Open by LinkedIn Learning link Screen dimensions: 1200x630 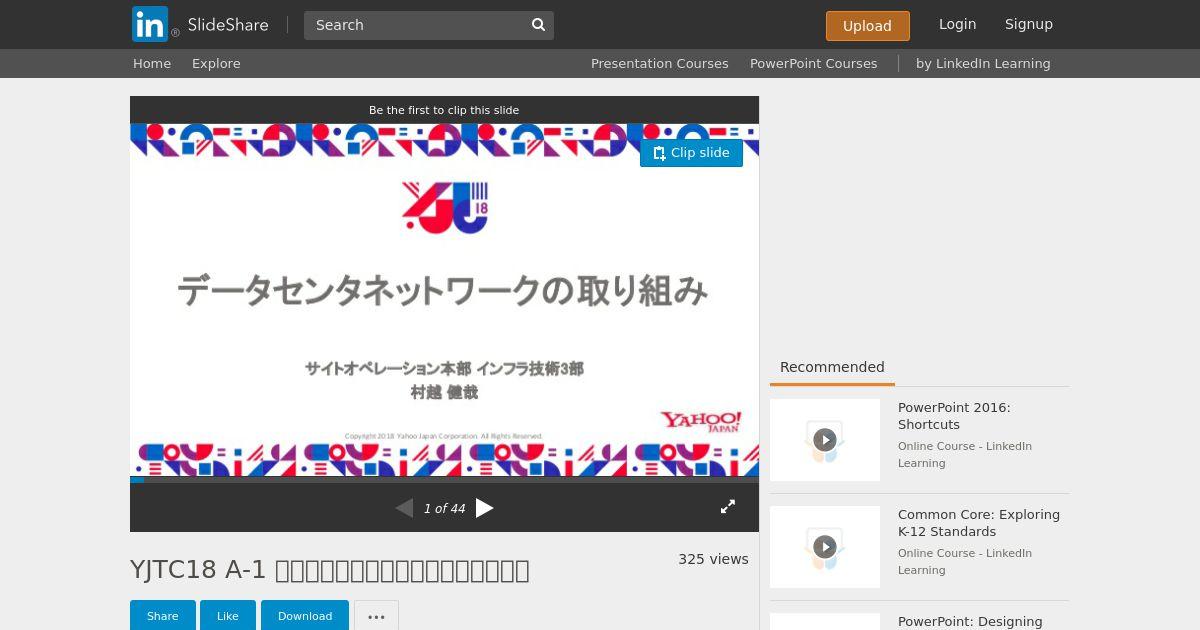point(983,63)
